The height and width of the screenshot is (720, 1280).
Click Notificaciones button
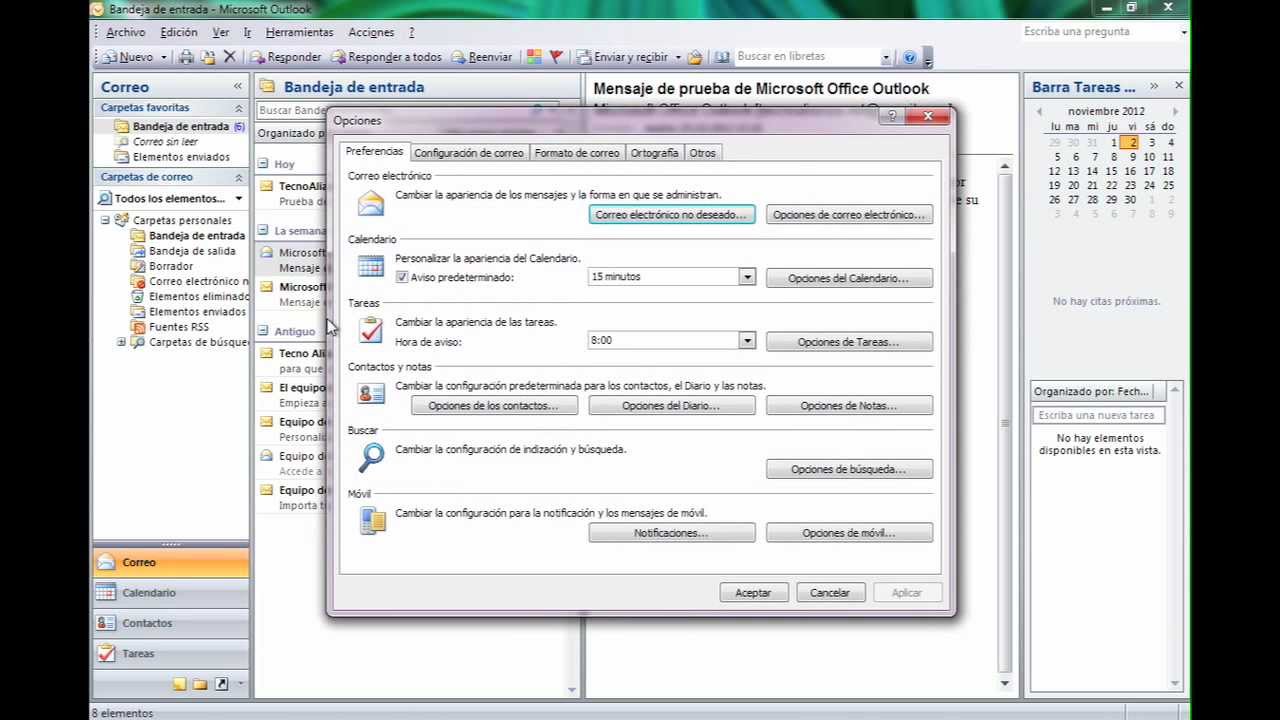coord(671,533)
